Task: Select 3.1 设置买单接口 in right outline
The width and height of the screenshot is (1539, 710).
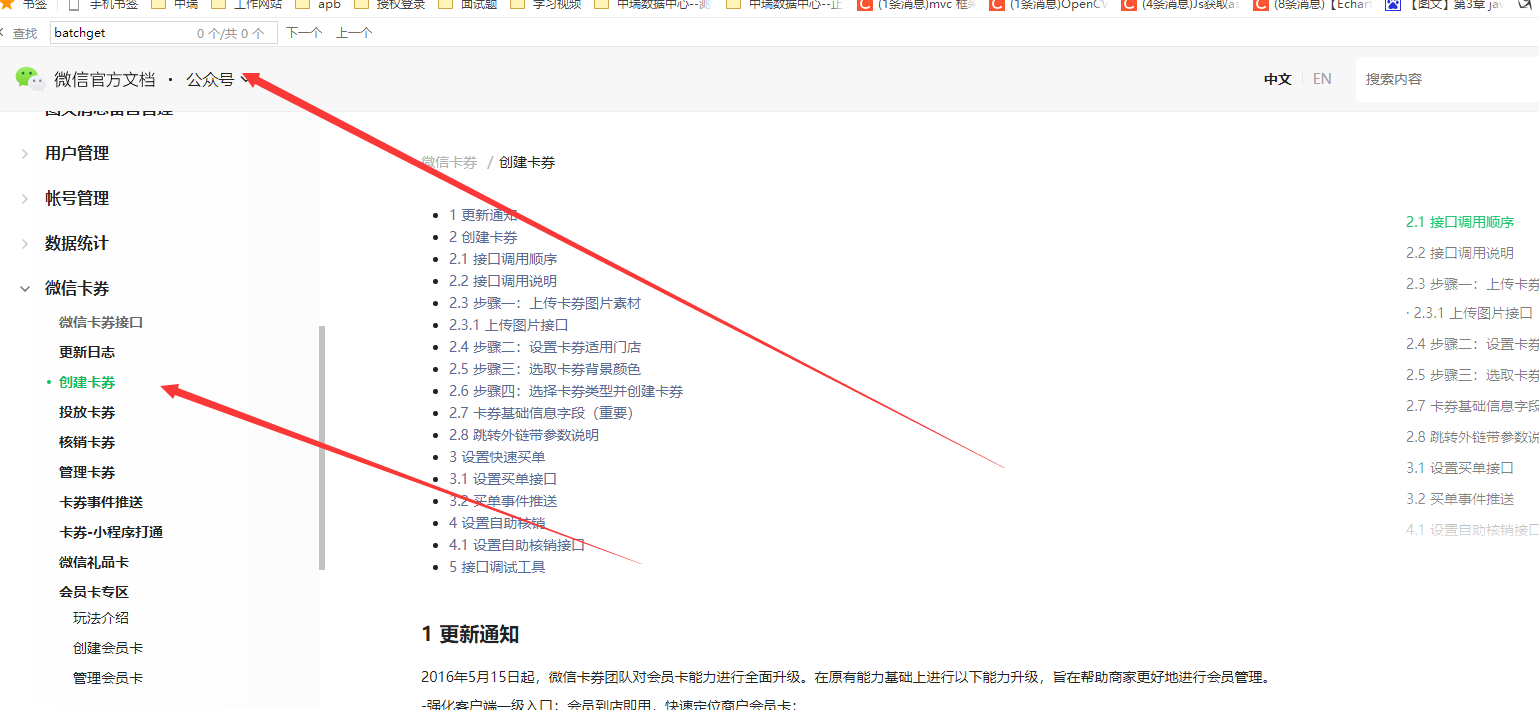Action: coord(1460,468)
